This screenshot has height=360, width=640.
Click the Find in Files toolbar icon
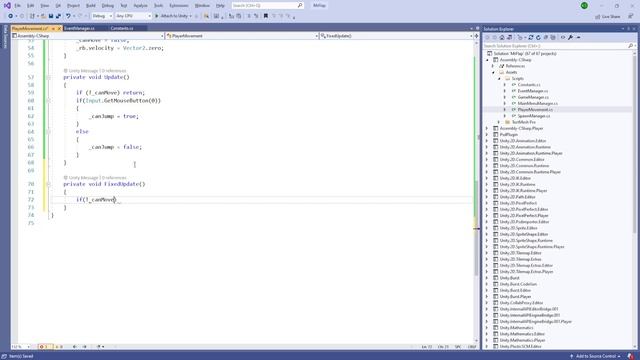click(207, 16)
